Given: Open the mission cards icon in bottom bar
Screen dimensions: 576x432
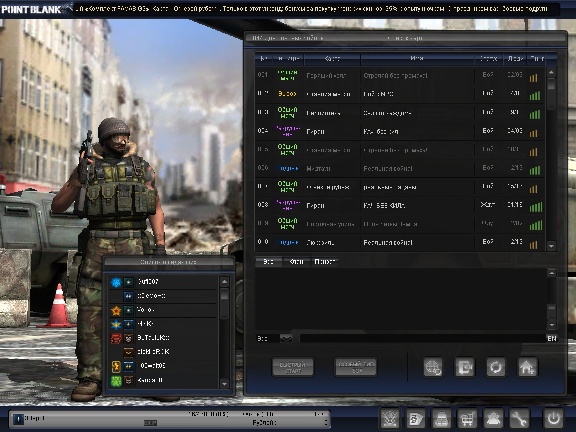Looking at the screenshot, I should (416, 418).
